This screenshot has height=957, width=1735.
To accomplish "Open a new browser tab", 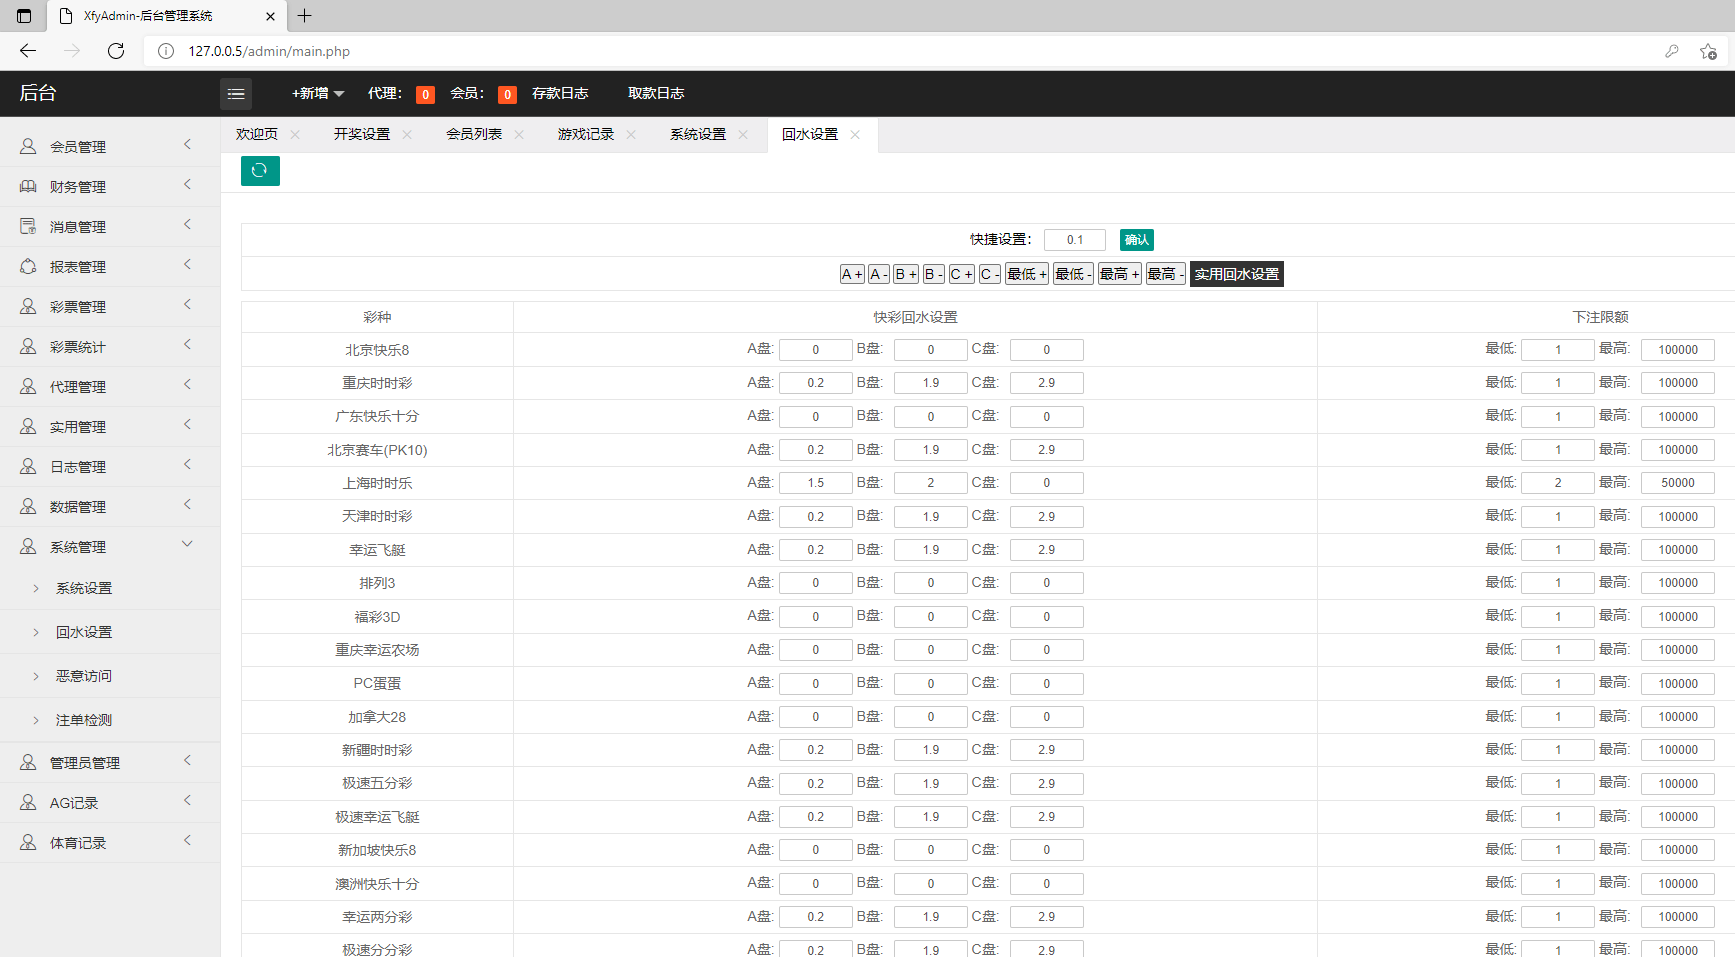I will point(305,16).
